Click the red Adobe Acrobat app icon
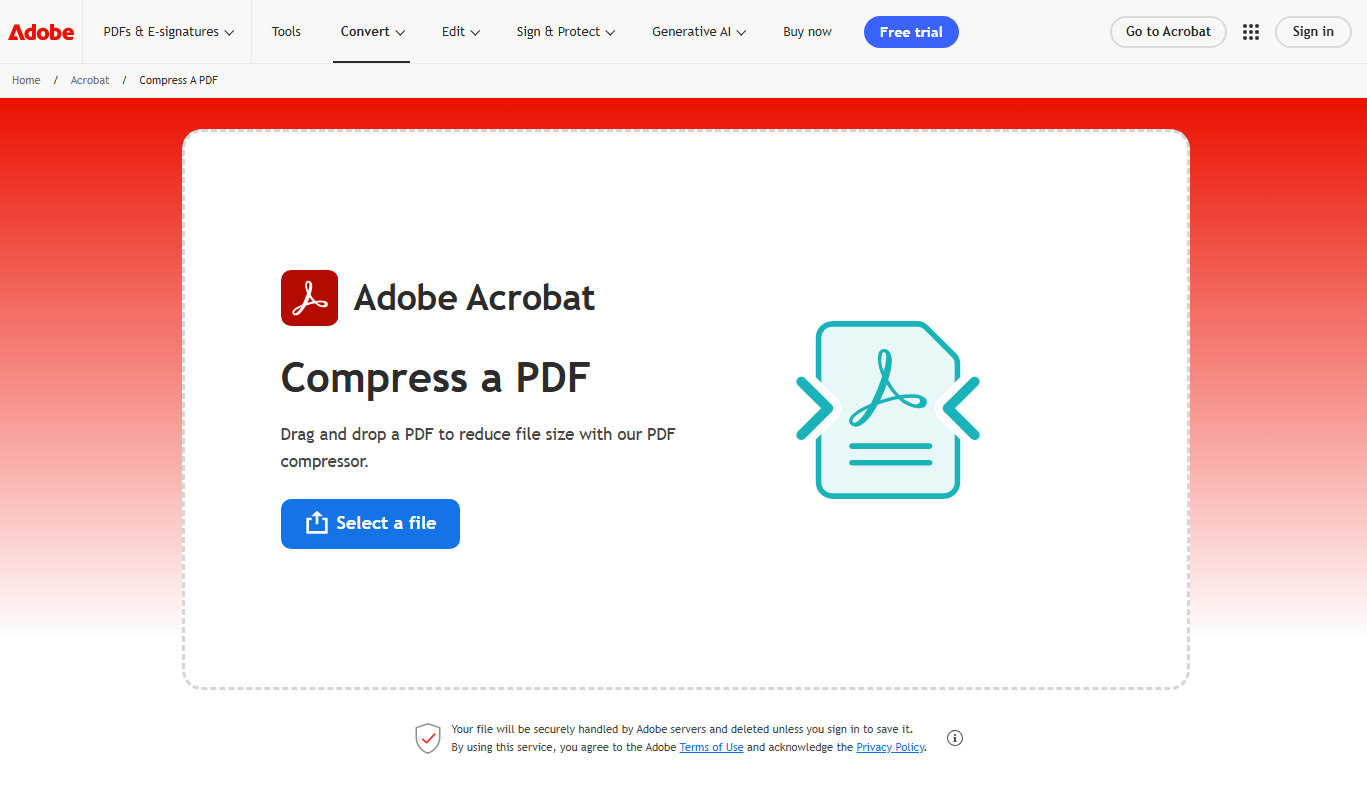Image resolution: width=1367 pixels, height=785 pixels. [x=309, y=298]
